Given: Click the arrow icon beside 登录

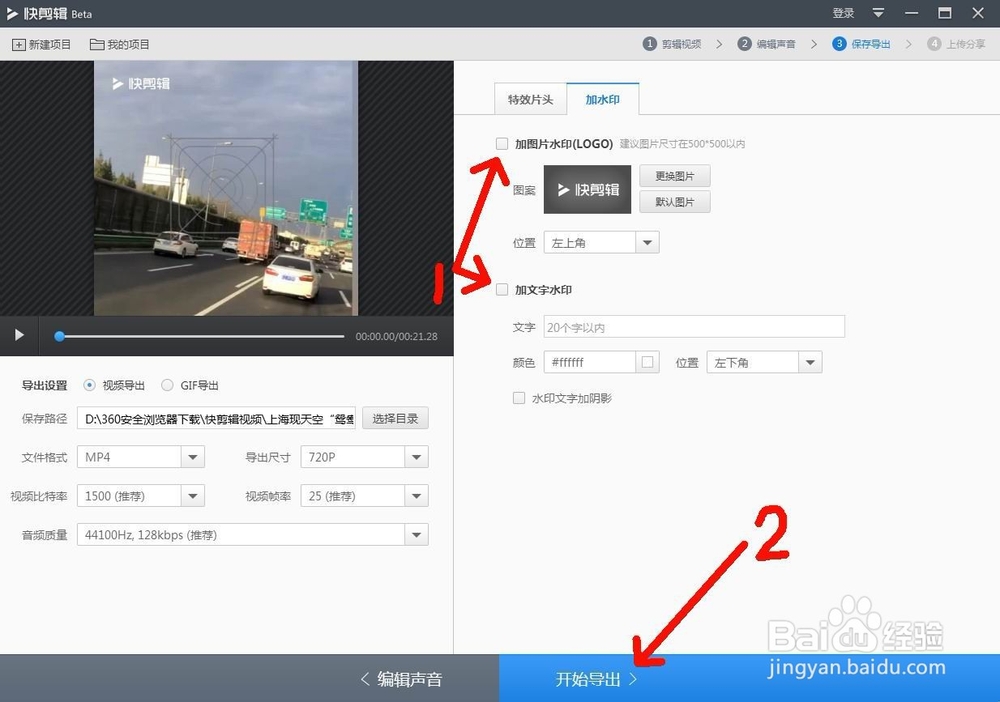Looking at the screenshot, I should 878,13.
